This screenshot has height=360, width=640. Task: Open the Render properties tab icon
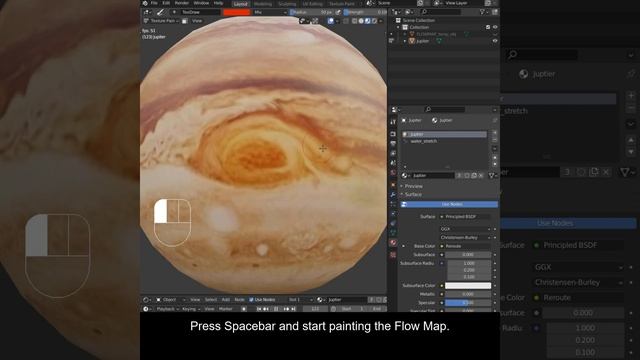tap(393, 134)
